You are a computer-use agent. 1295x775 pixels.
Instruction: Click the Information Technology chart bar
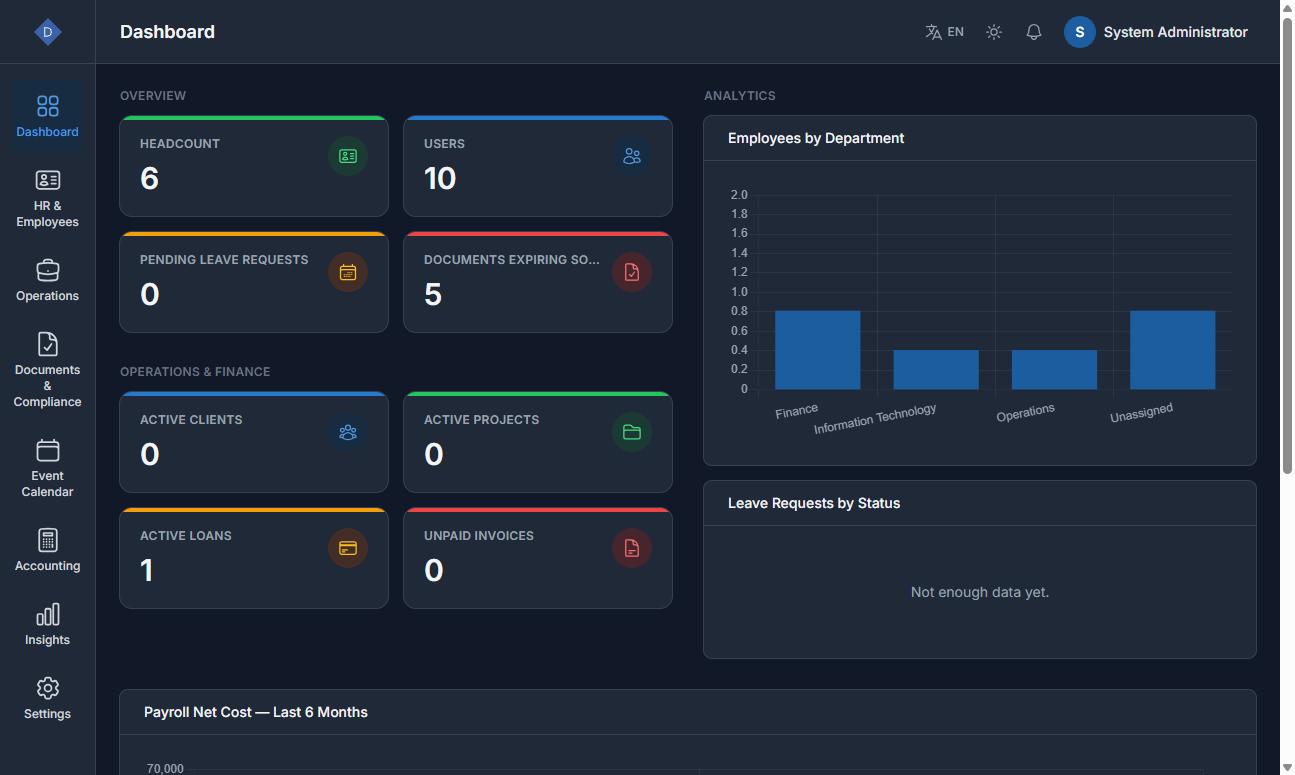coord(936,370)
